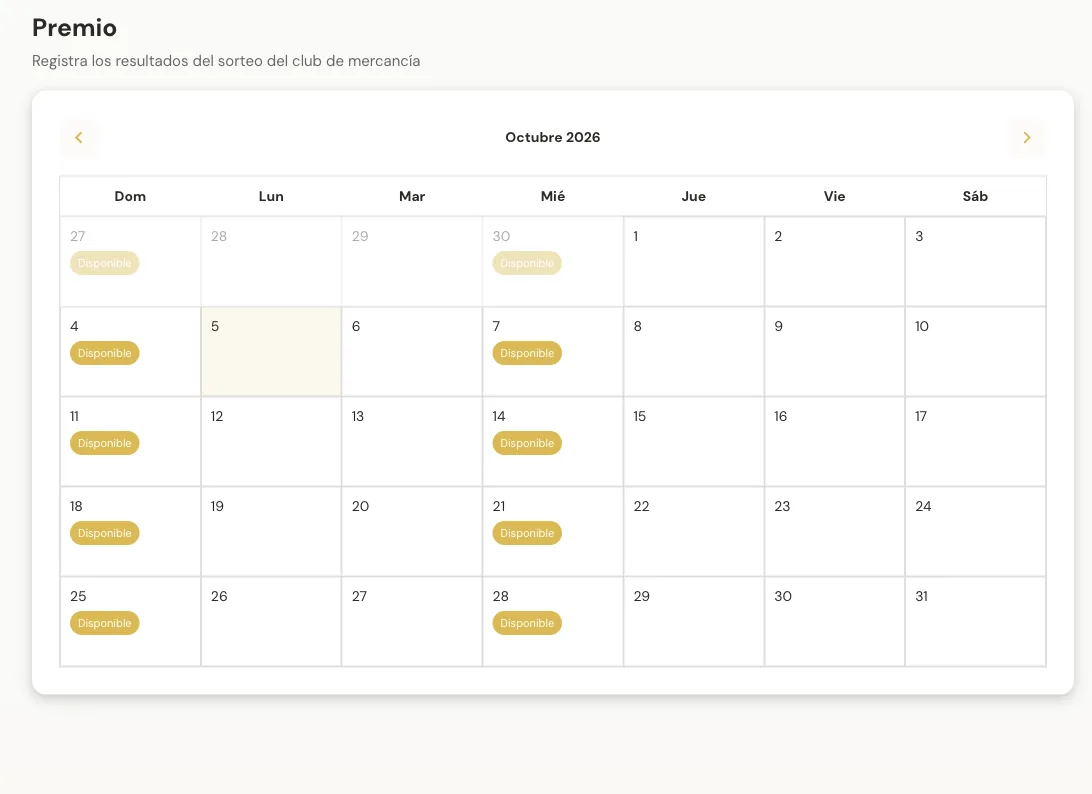Select day 26 cell

coord(271,621)
